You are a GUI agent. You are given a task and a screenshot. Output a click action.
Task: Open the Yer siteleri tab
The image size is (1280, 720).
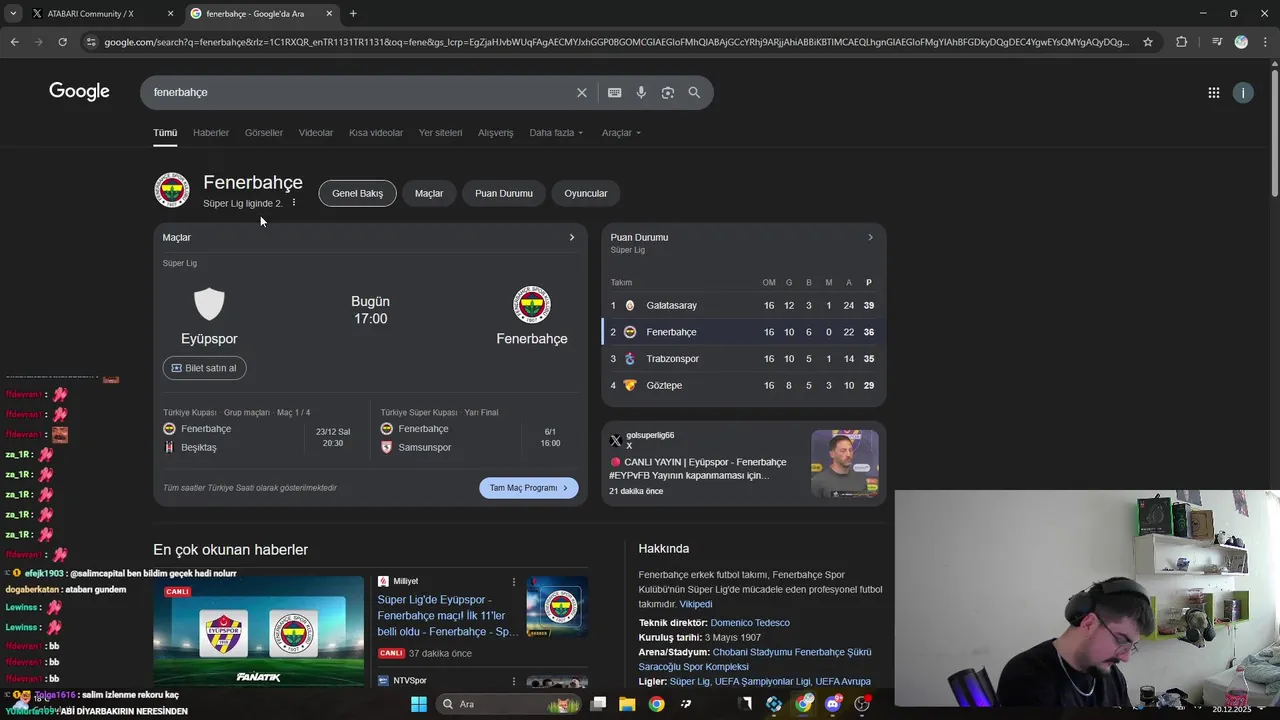coord(440,132)
